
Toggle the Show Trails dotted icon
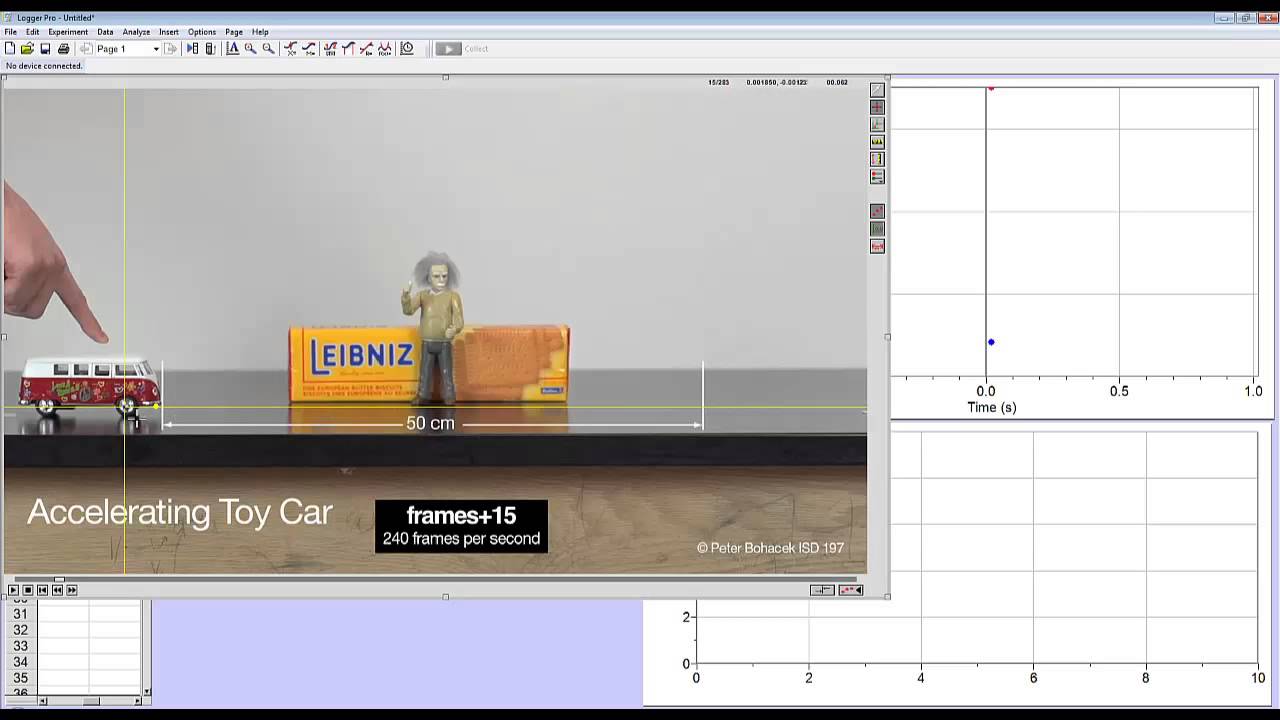[877, 211]
